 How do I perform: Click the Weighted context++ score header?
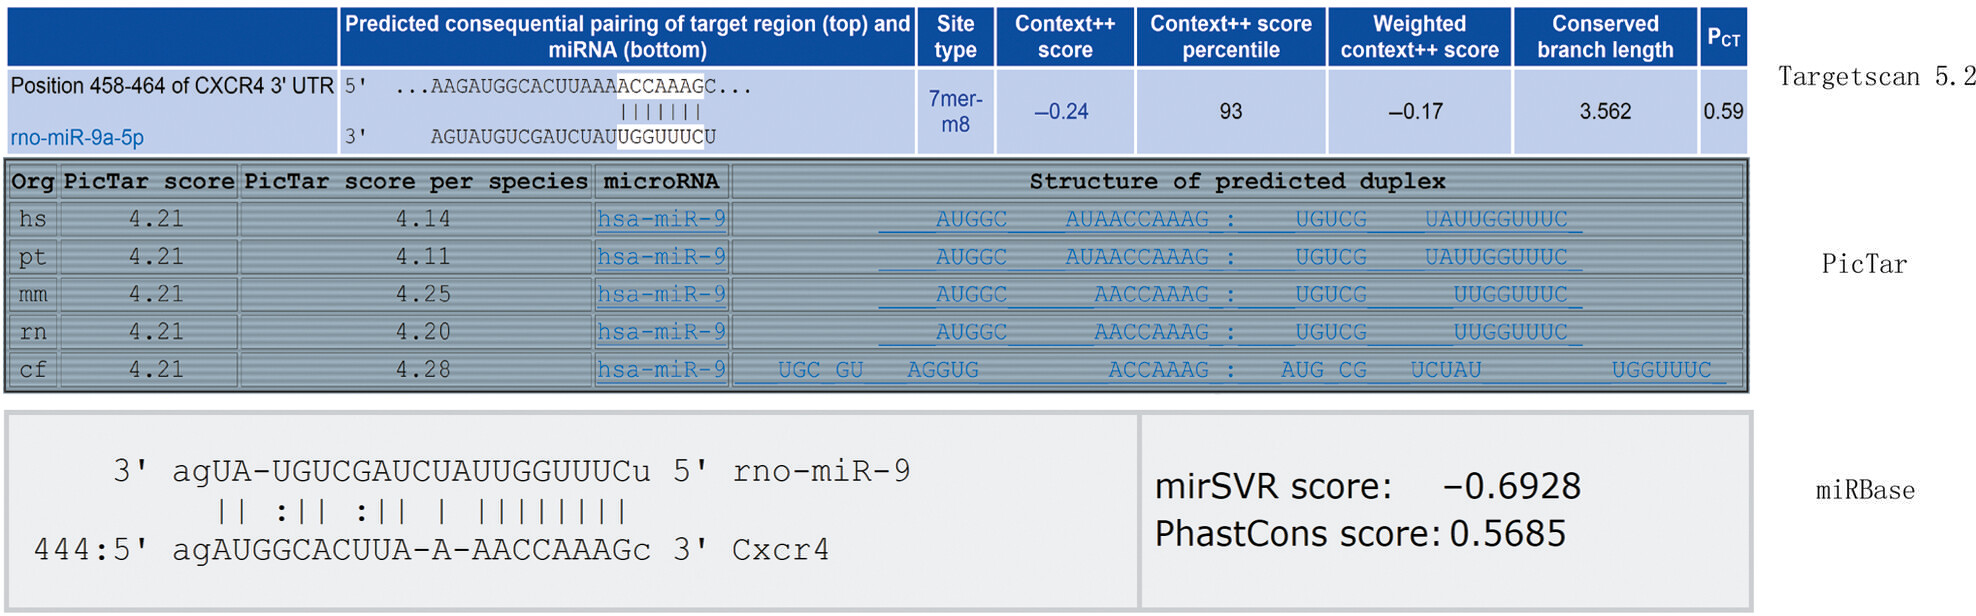[x=1419, y=37]
